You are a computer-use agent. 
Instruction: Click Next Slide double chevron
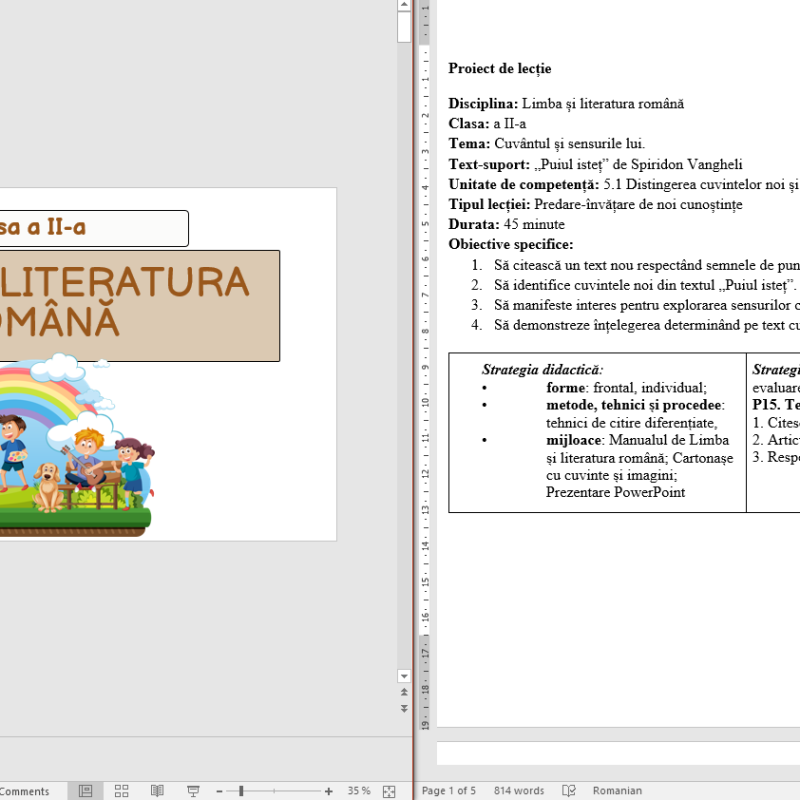point(404,708)
